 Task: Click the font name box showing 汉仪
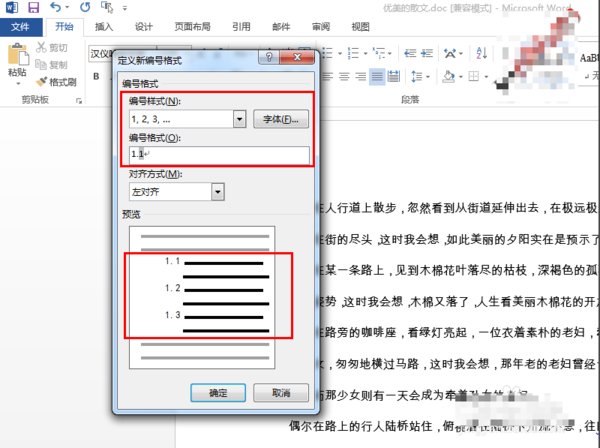[101, 54]
